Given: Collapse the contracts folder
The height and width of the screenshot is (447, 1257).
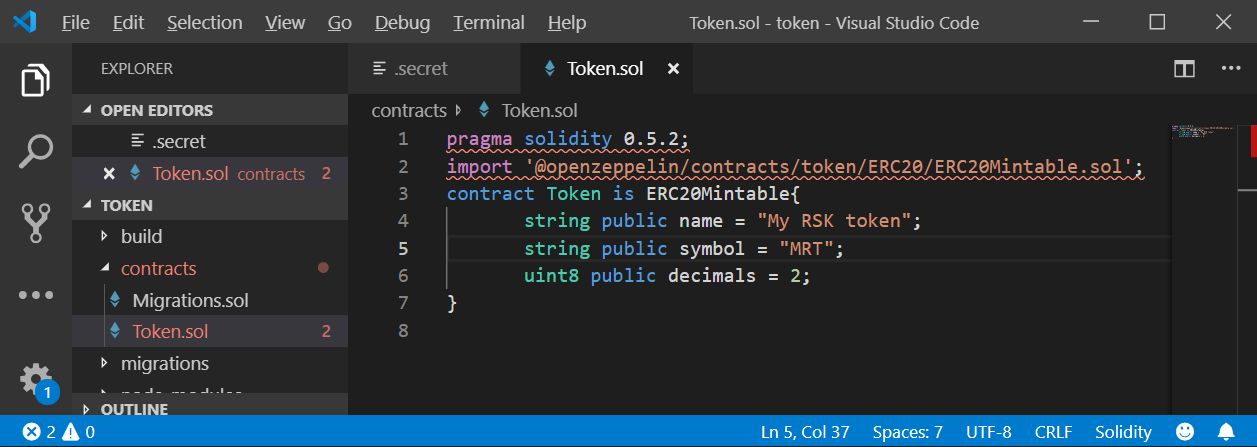Looking at the screenshot, I should click(210, 268).
